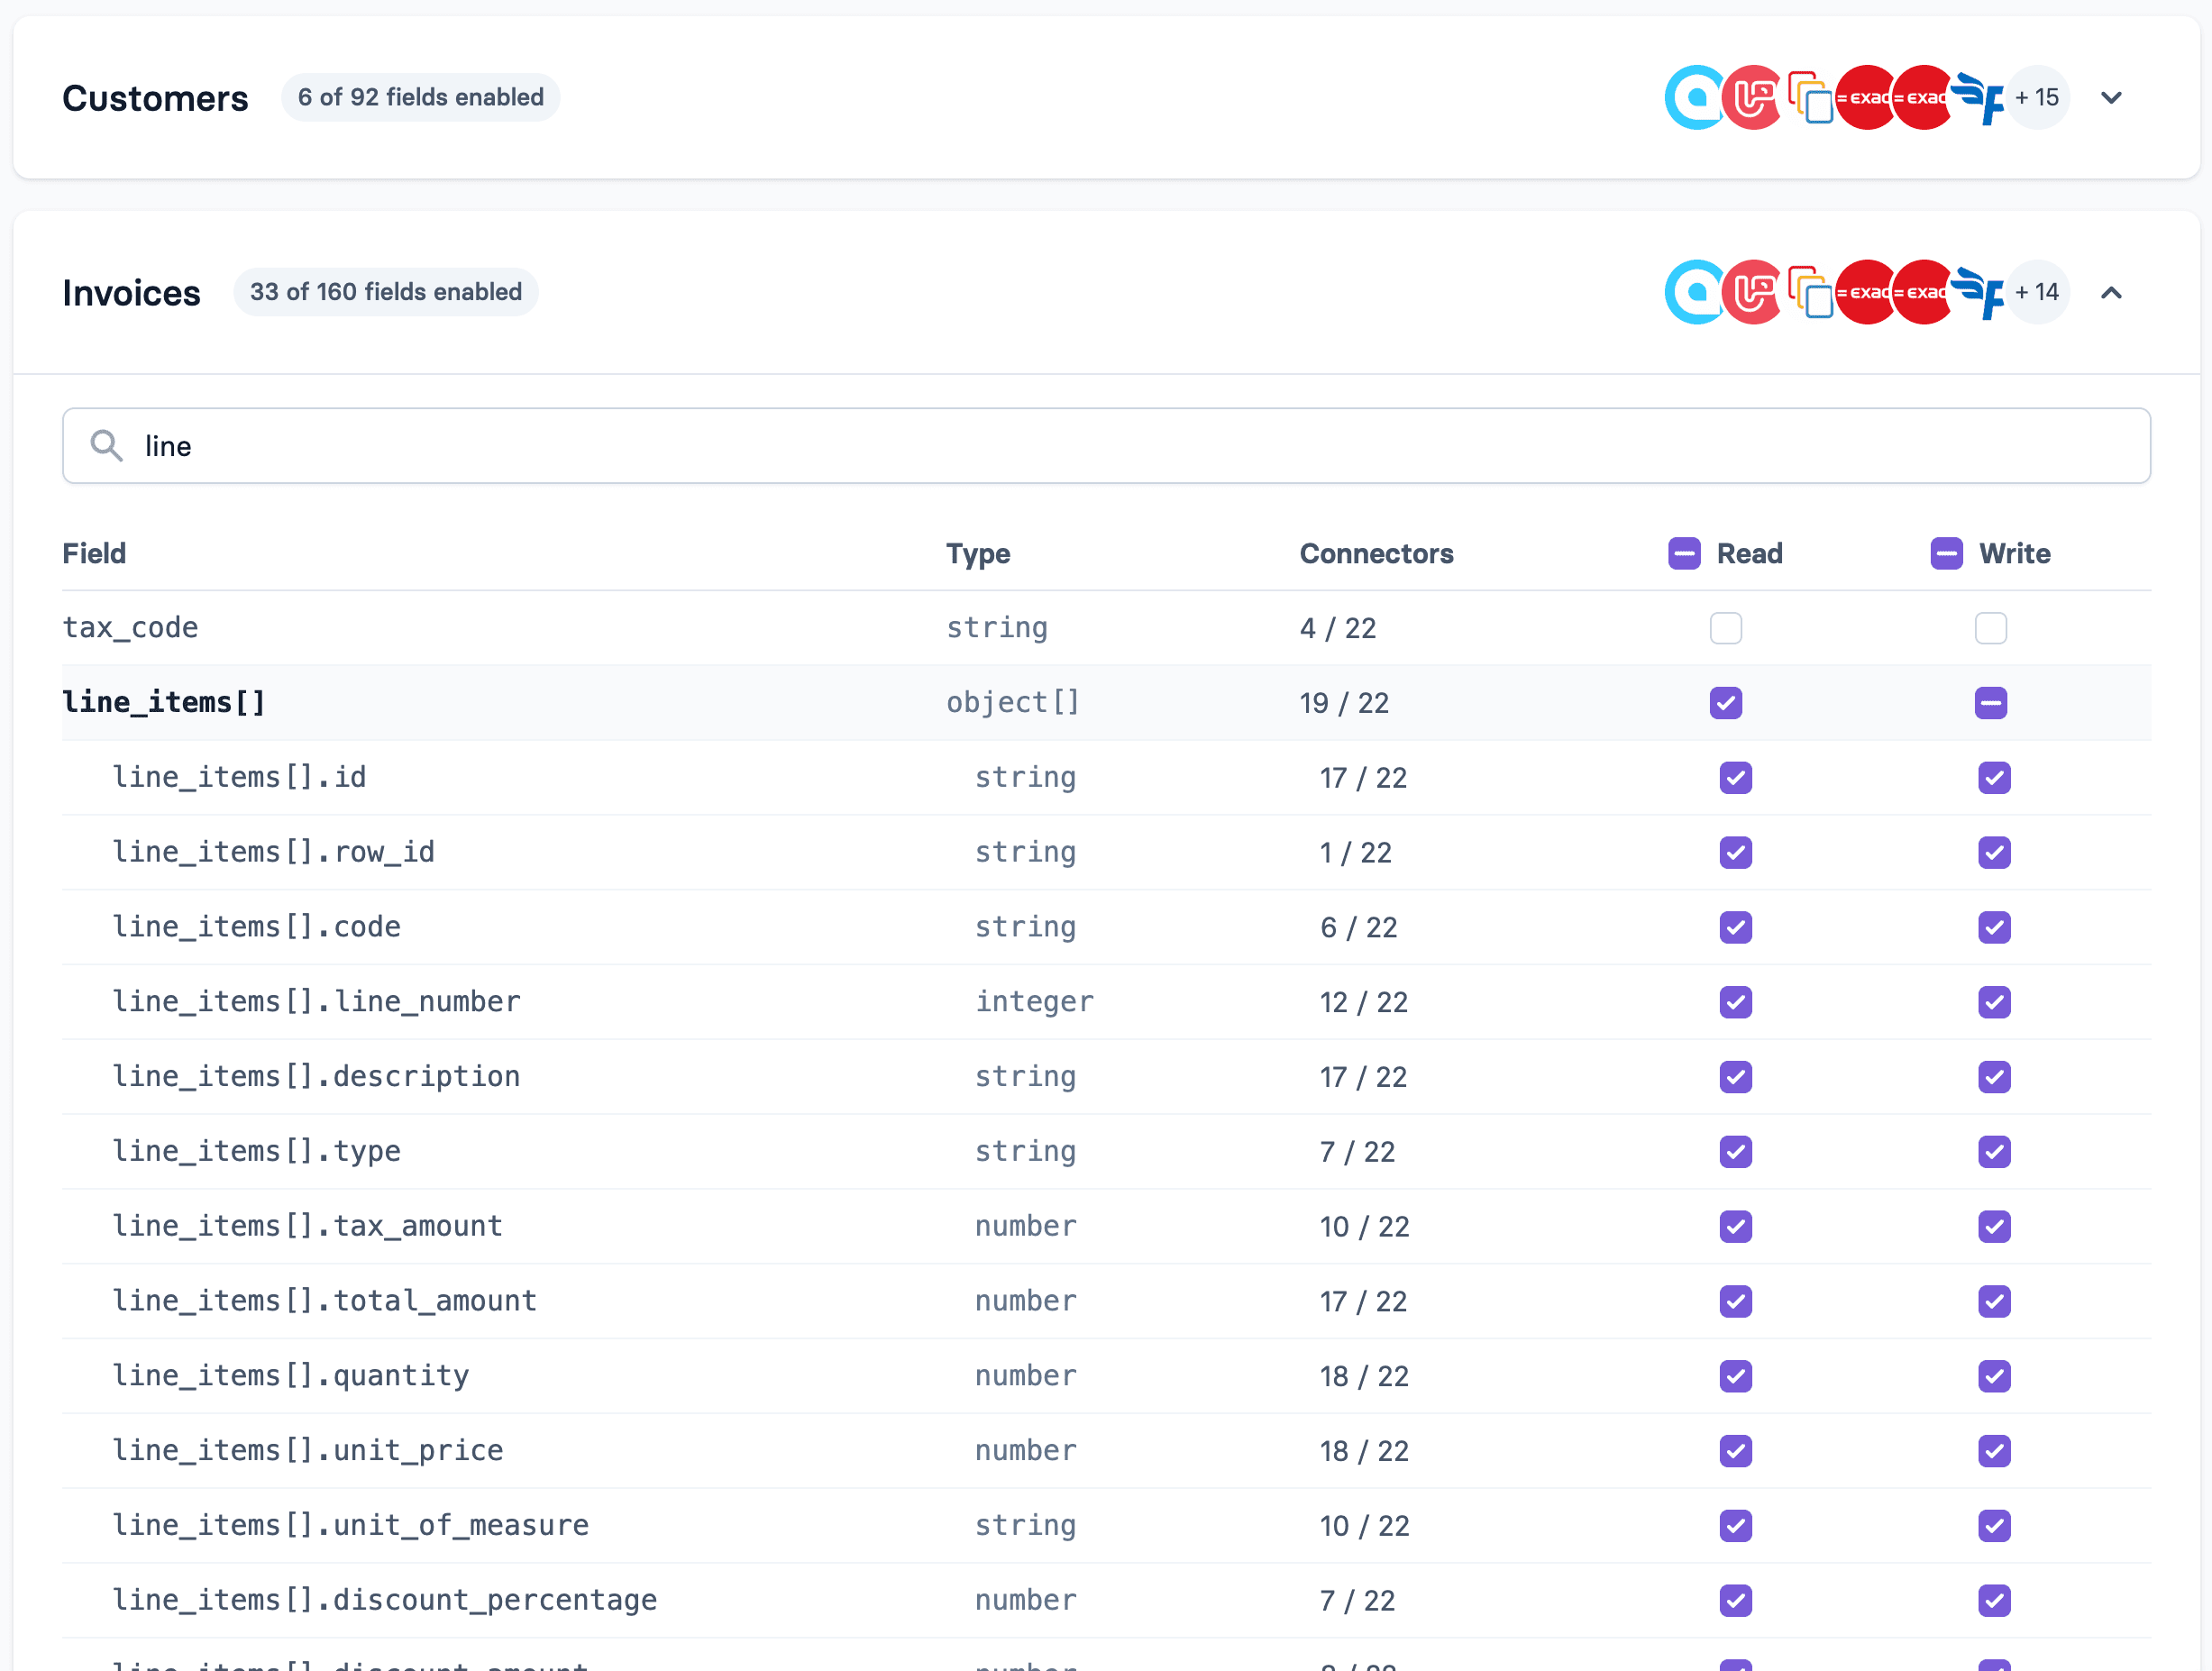Click the magnifier icon in the search bar
This screenshot has height=1671, width=2212.
(x=107, y=445)
